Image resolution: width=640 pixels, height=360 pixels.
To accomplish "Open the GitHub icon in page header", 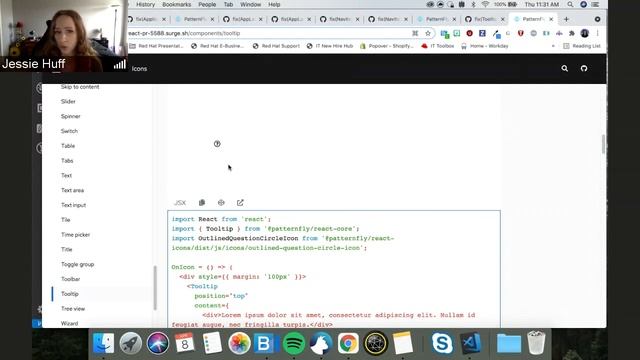I will (584, 69).
